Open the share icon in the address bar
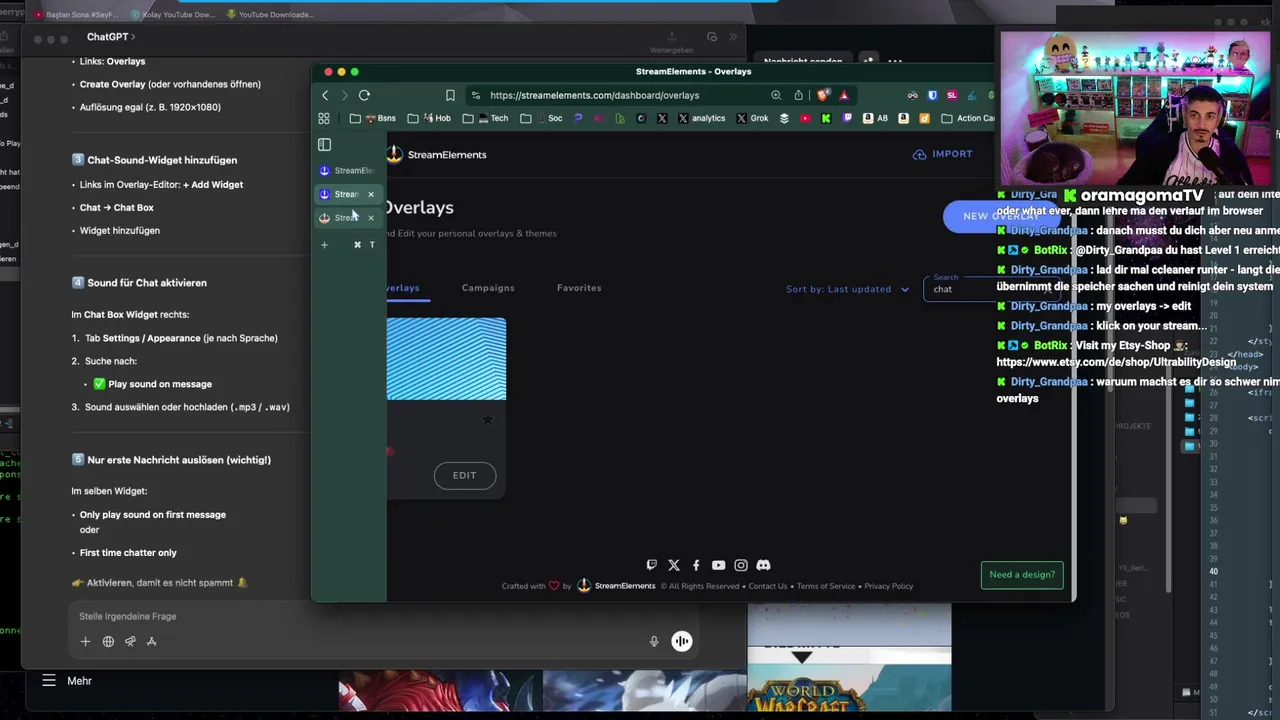Viewport: 1280px width, 720px height. pyautogui.click(x=798, y=95)
